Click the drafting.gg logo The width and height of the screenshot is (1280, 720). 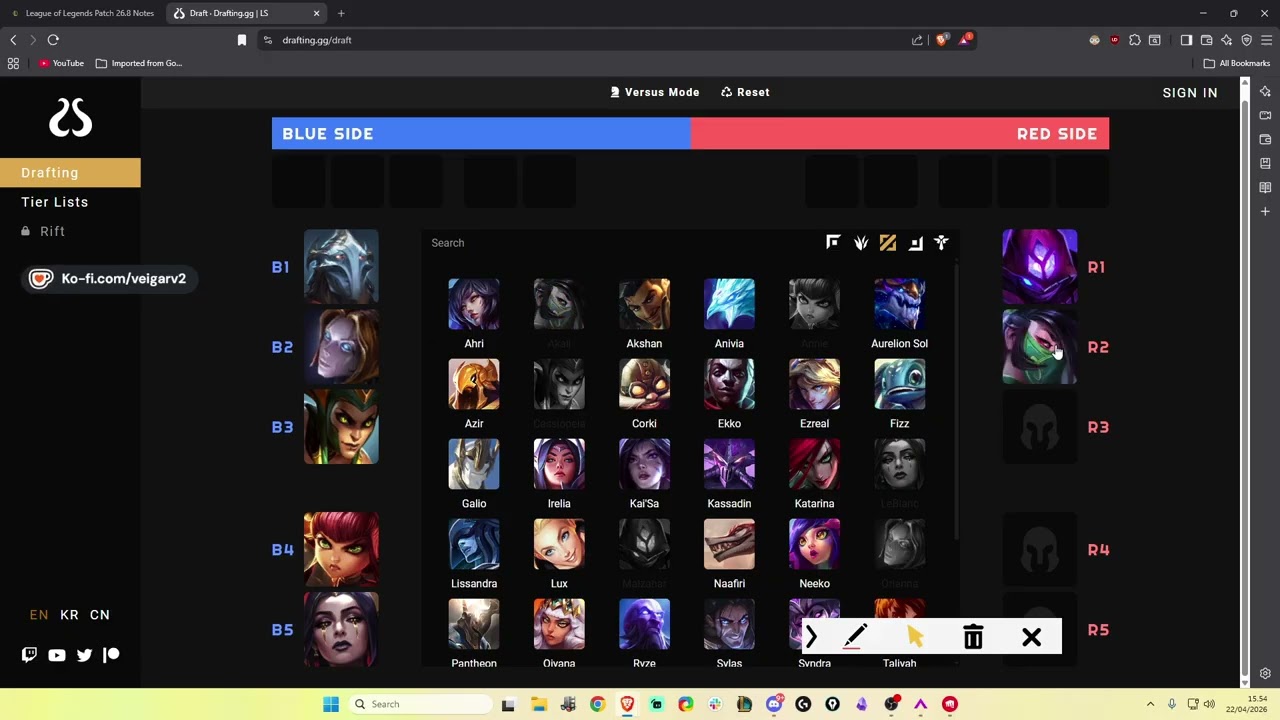(x=70, y=119)
